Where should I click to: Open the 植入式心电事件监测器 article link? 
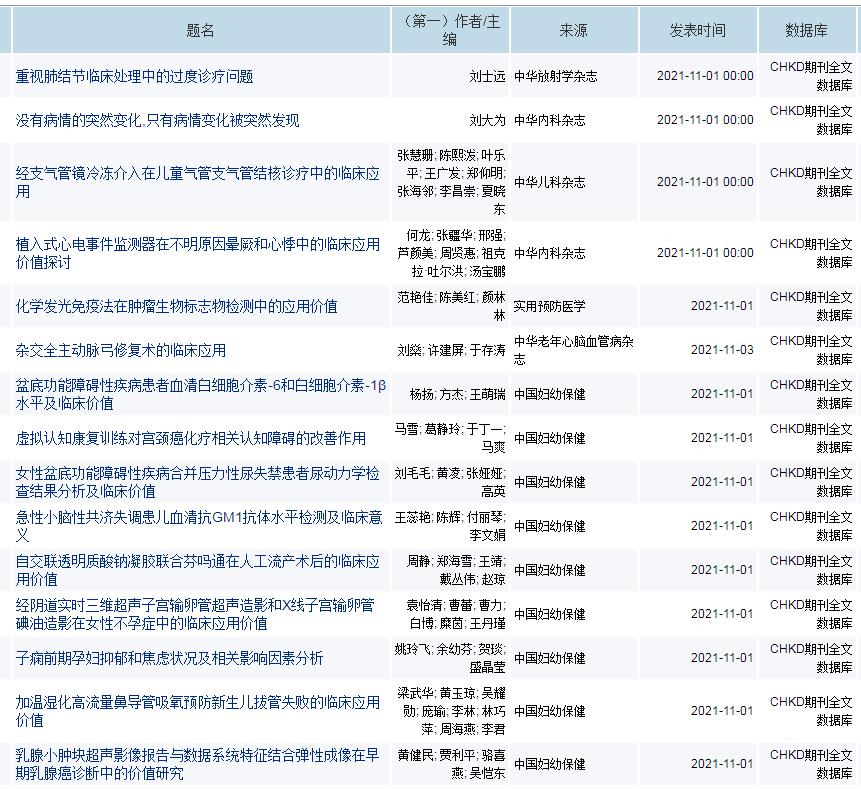(x=198, y=244)
